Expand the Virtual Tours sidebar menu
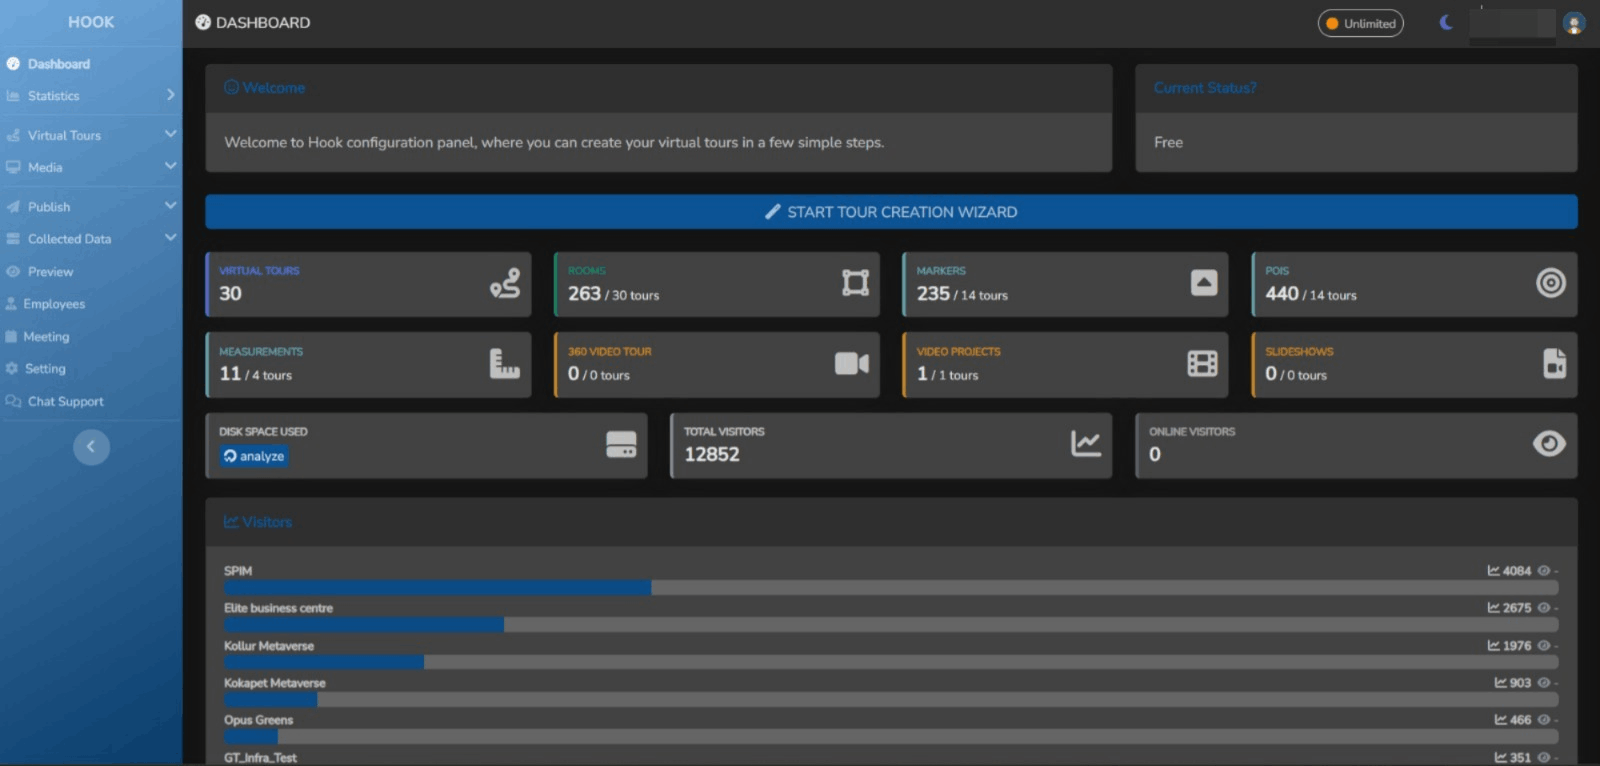Image resolution: width=1600 pixels, height=766 pixels. point(90,135)
